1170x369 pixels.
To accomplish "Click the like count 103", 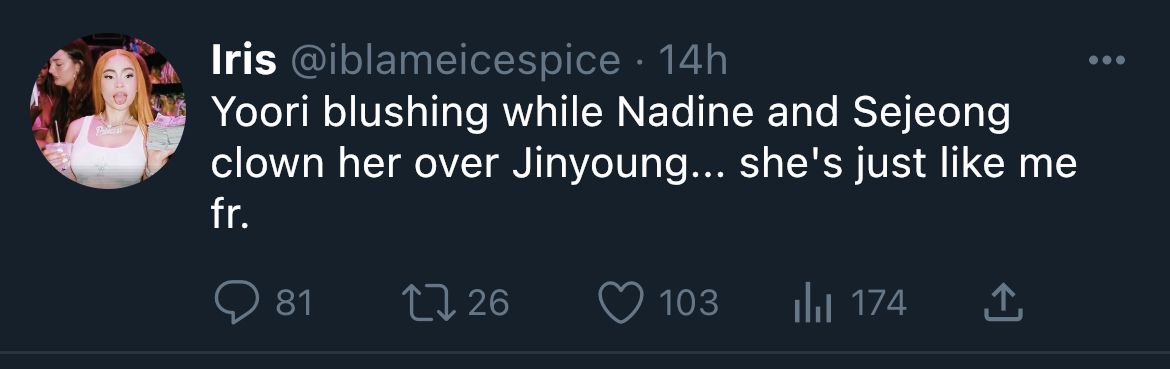I will (689, 303).
